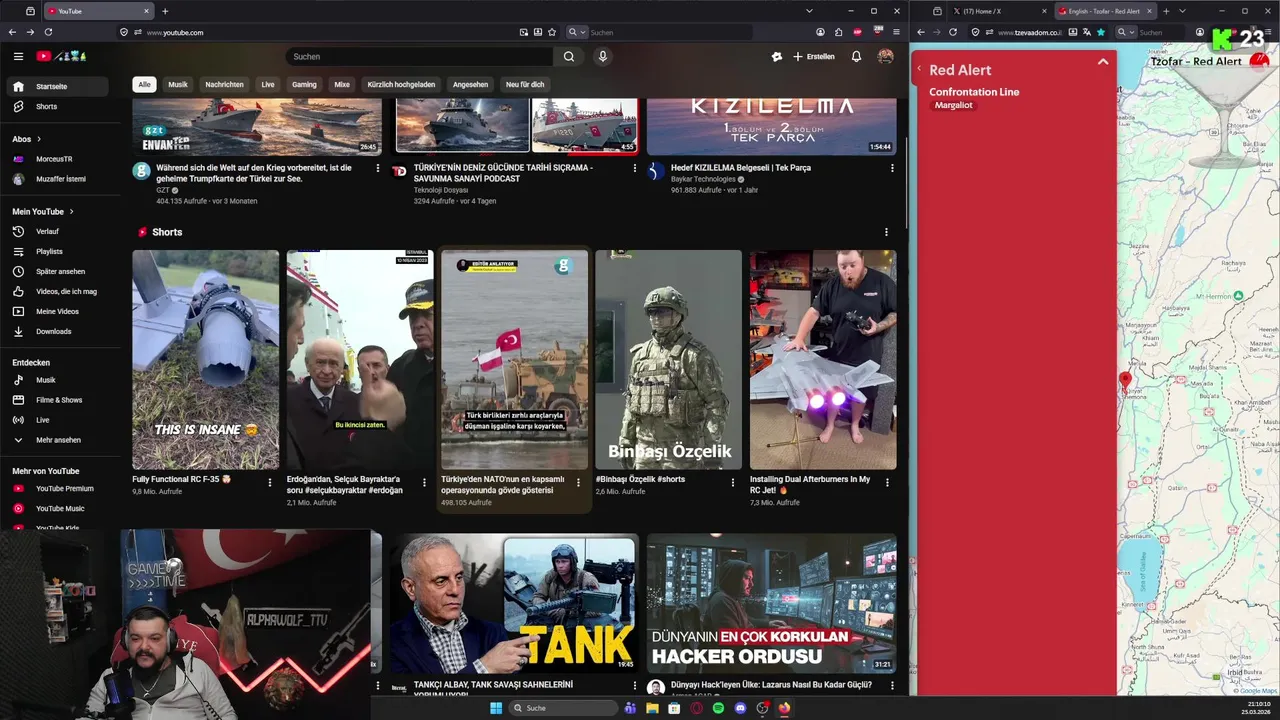
Task: Open options for Fully Functional RC F-35 short
Action: [270, 482]
